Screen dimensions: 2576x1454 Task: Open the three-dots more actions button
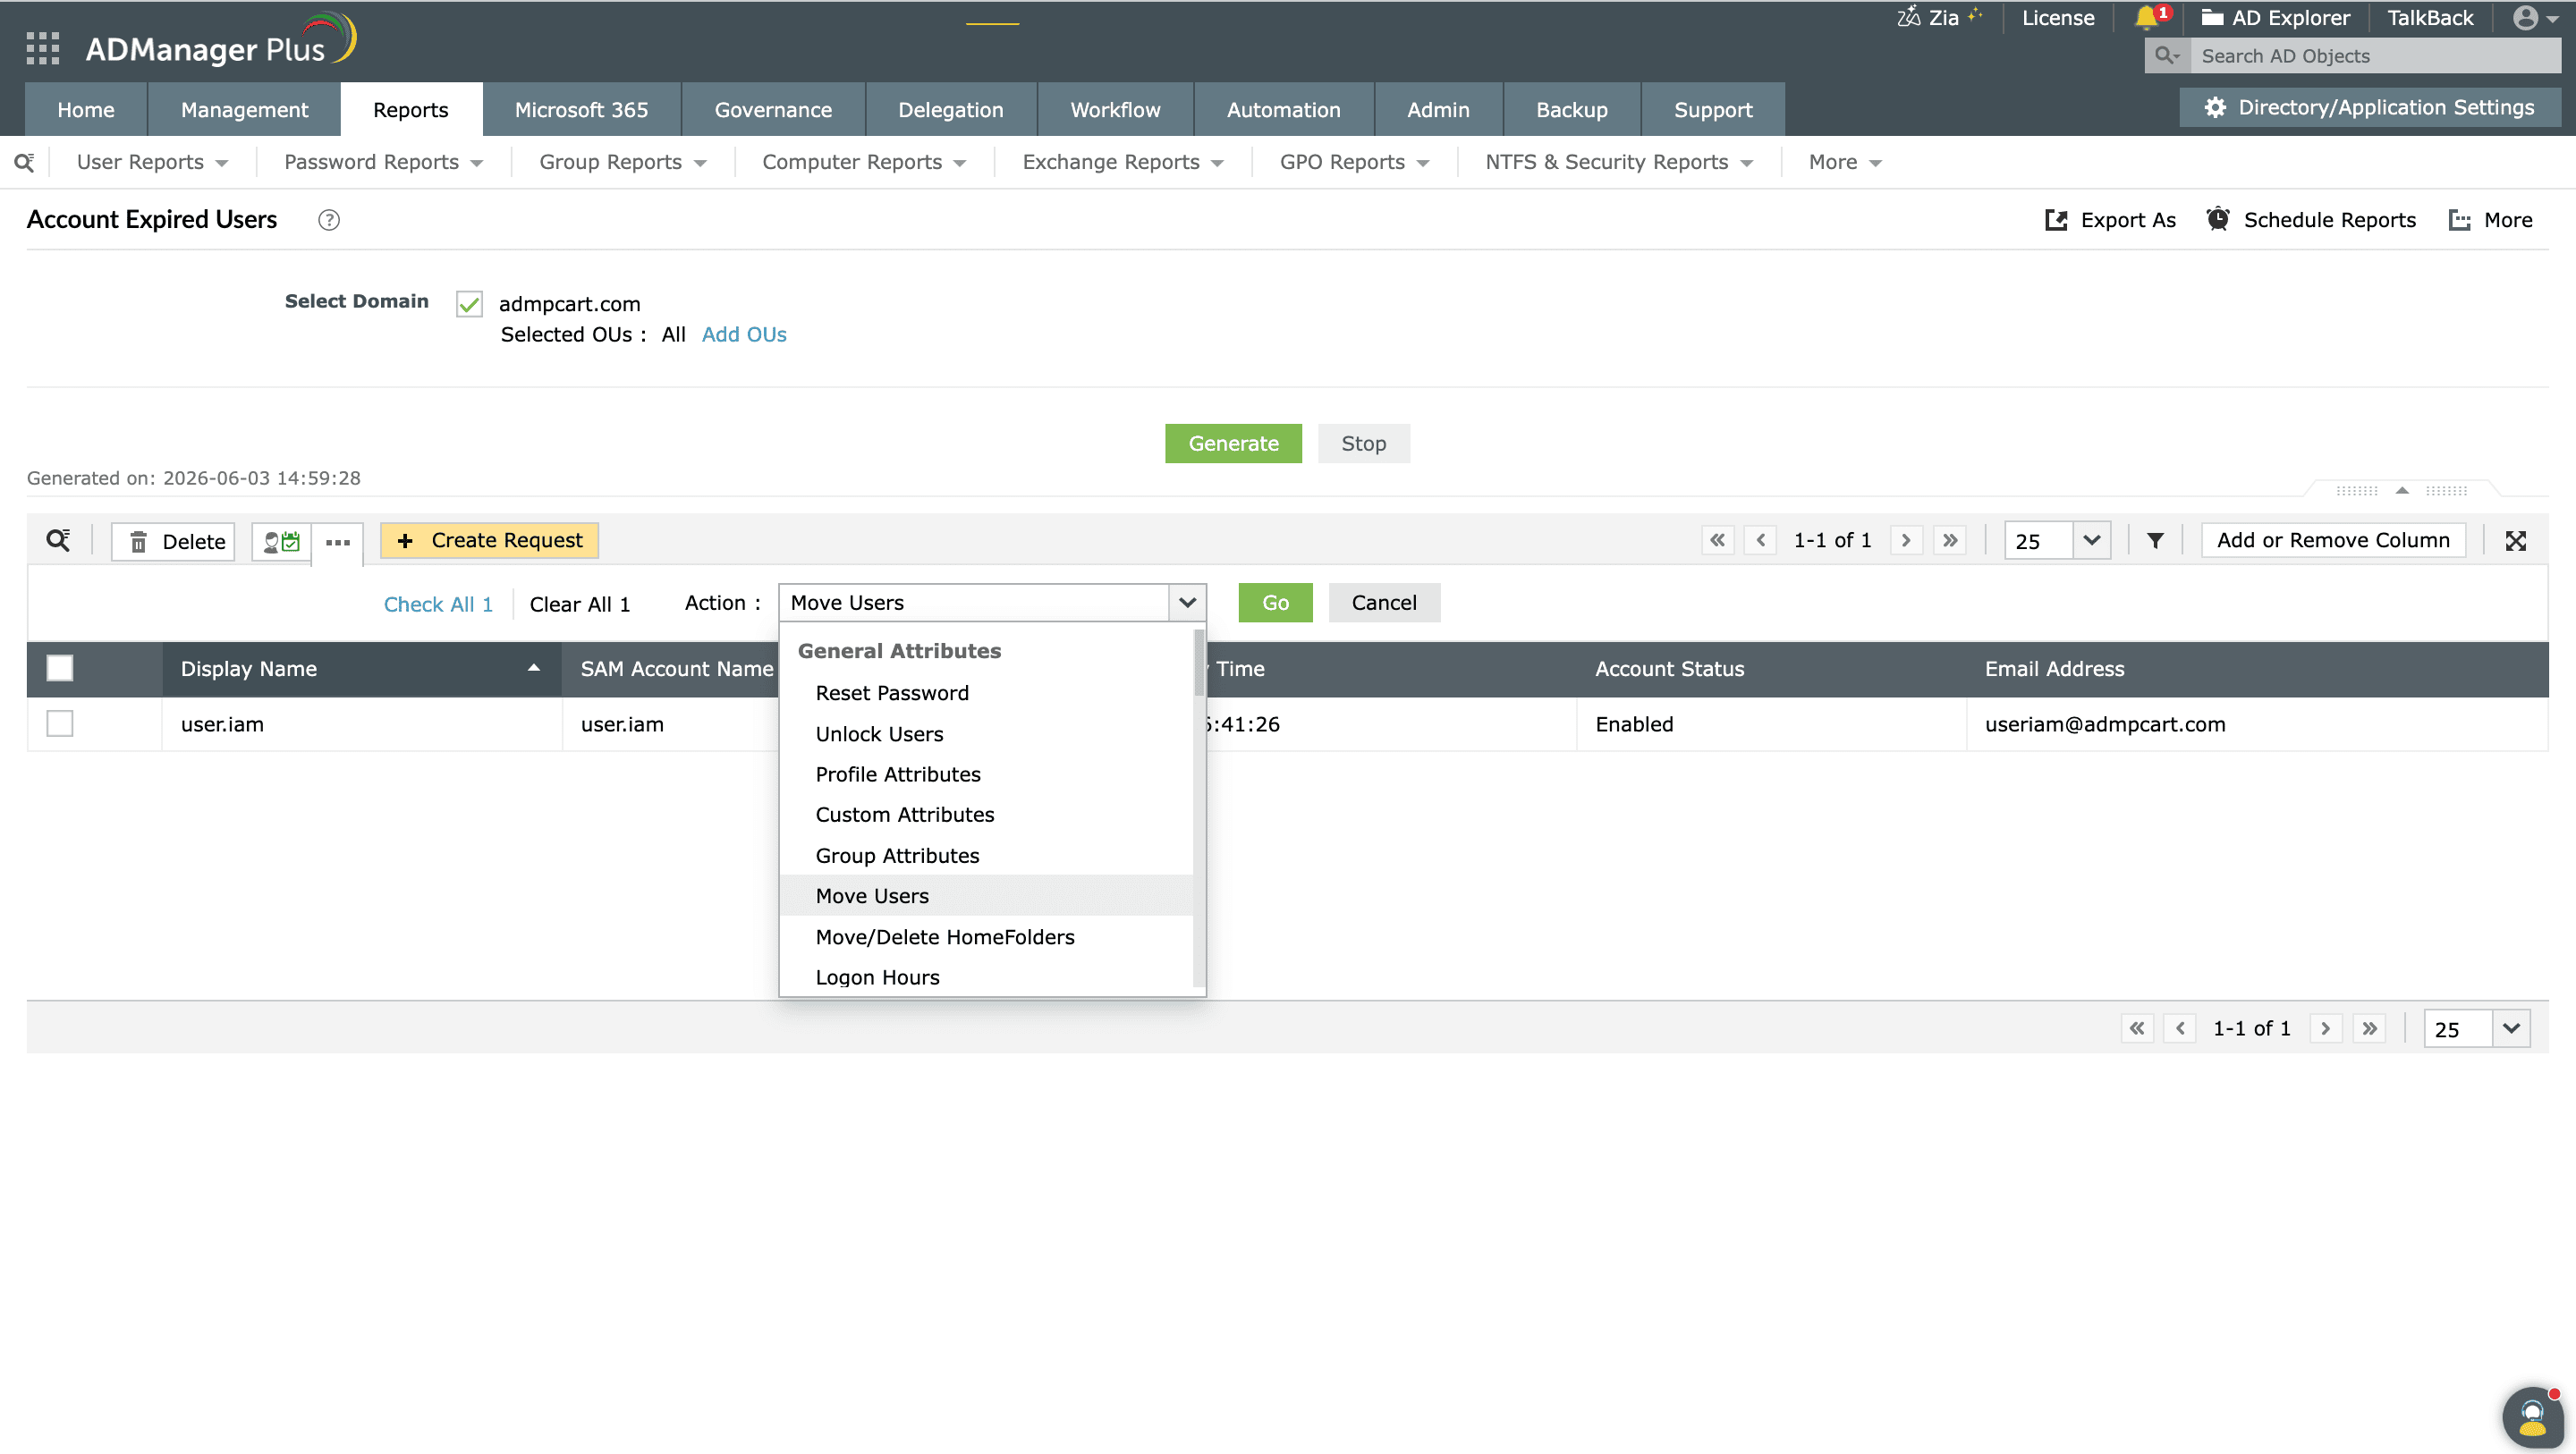point(338,542)
